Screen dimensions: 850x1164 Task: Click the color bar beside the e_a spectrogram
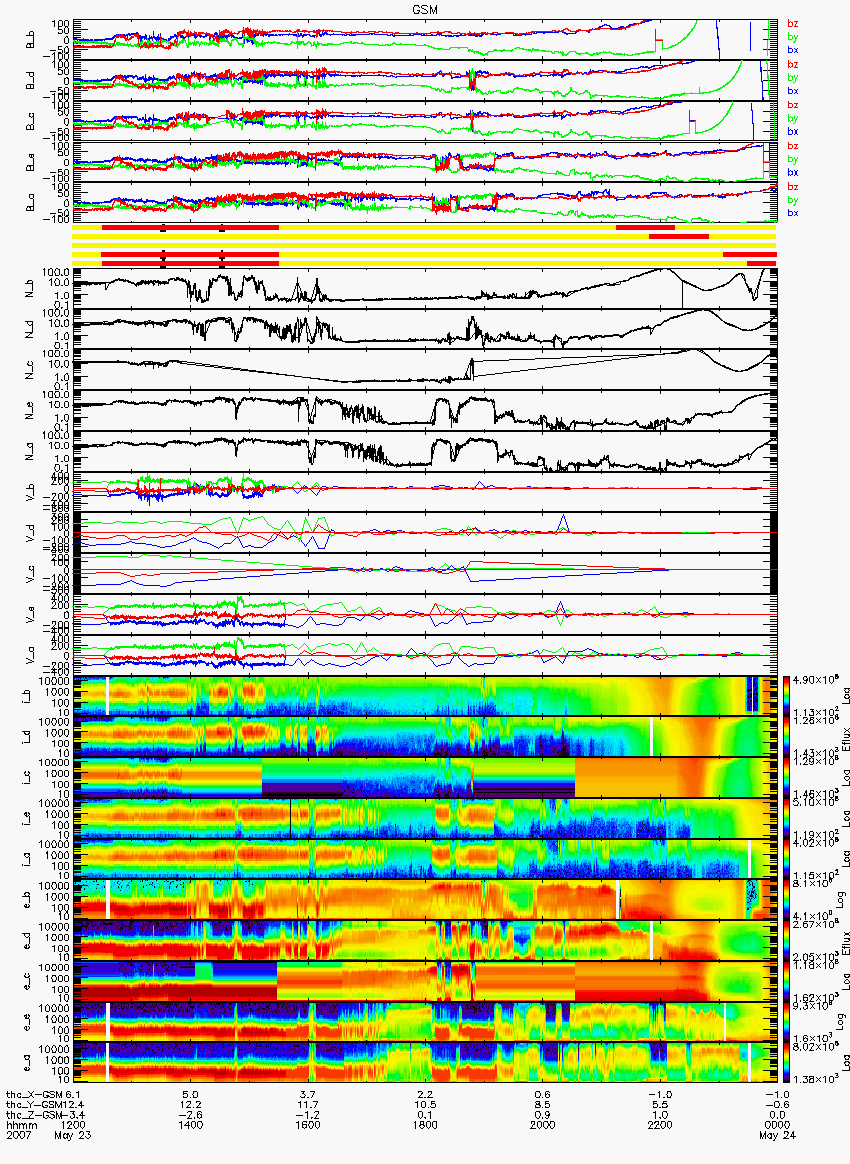785,1064
